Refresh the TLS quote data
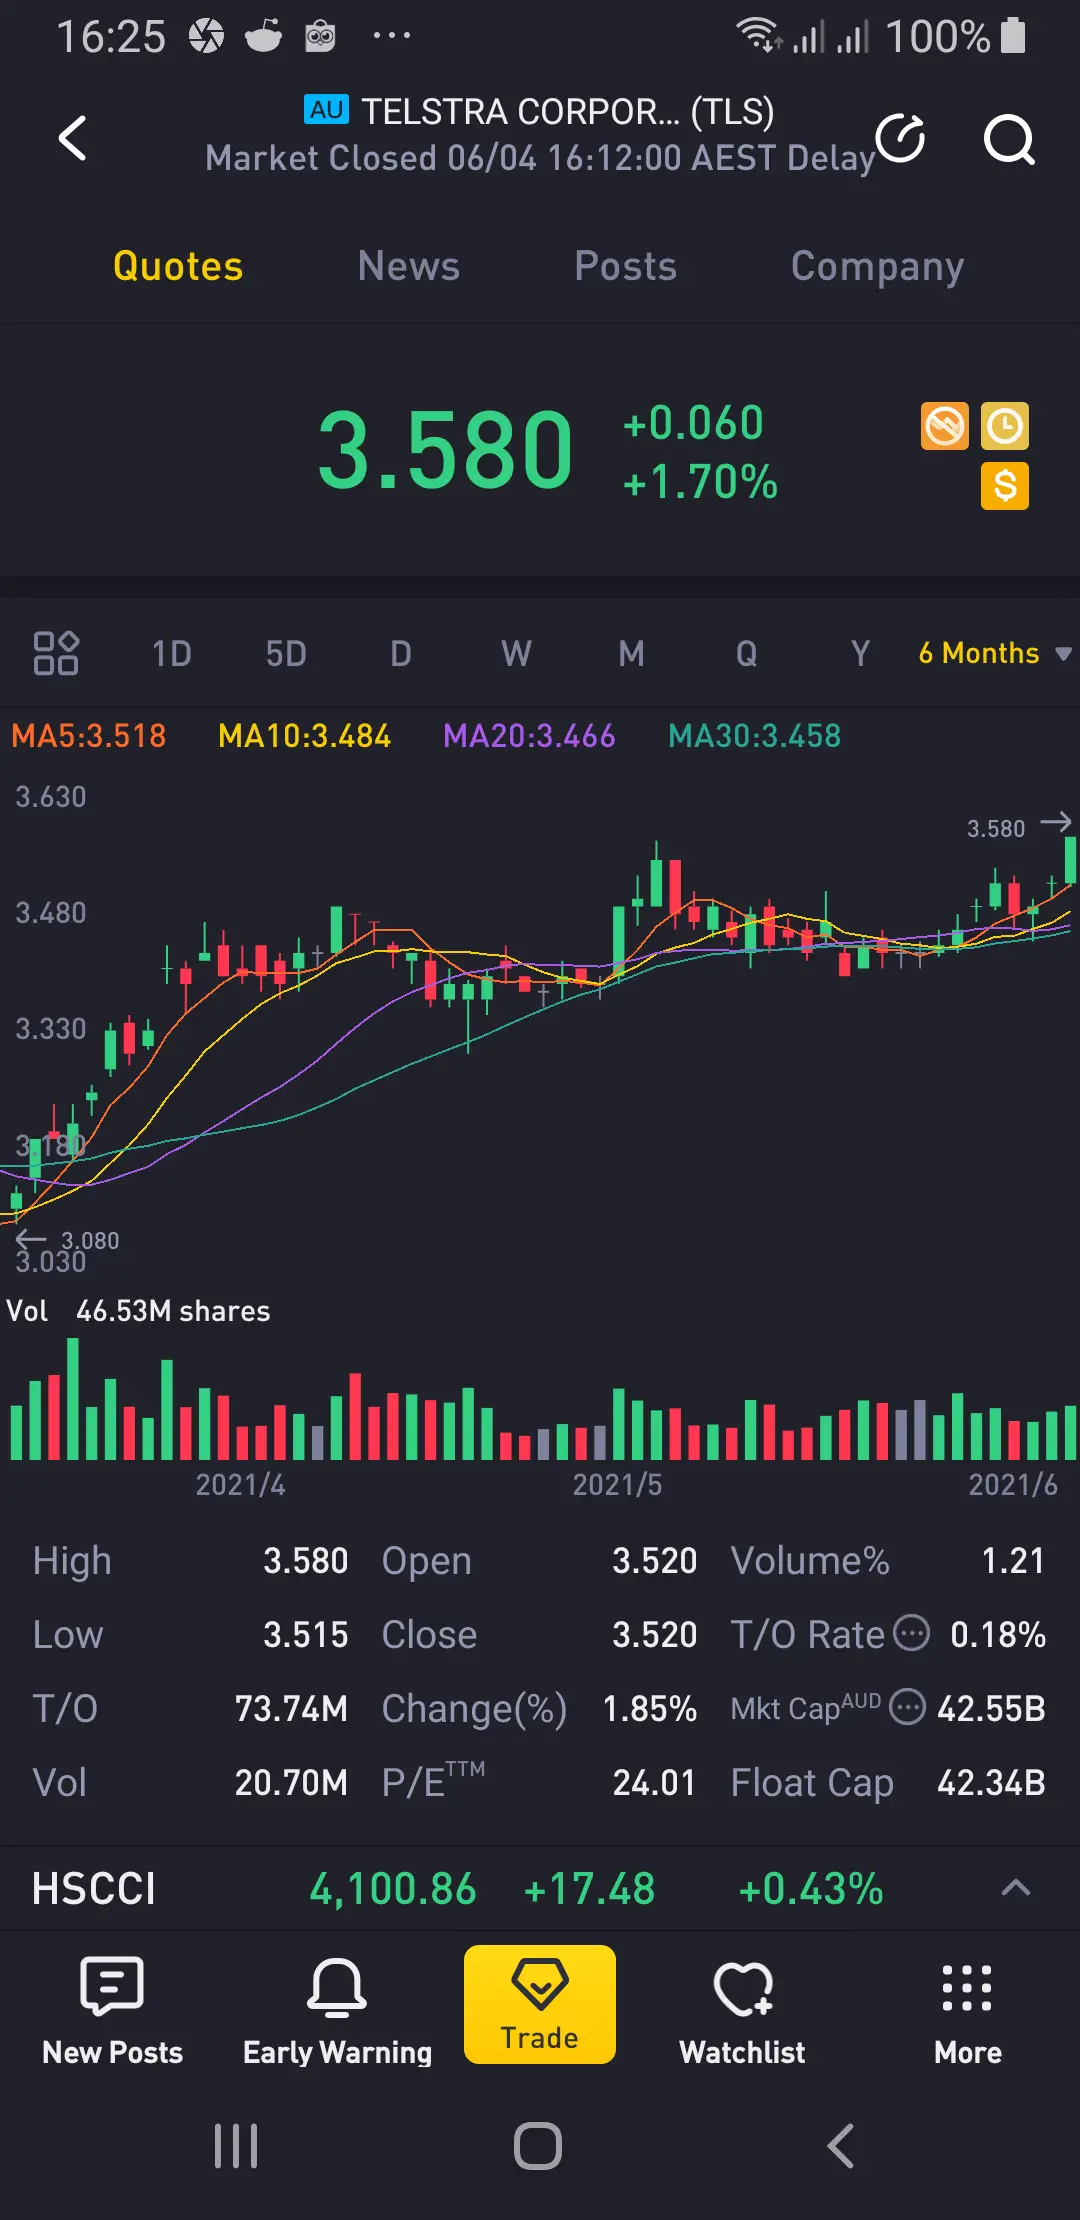 pyautogui.click(x=900, y=138)
